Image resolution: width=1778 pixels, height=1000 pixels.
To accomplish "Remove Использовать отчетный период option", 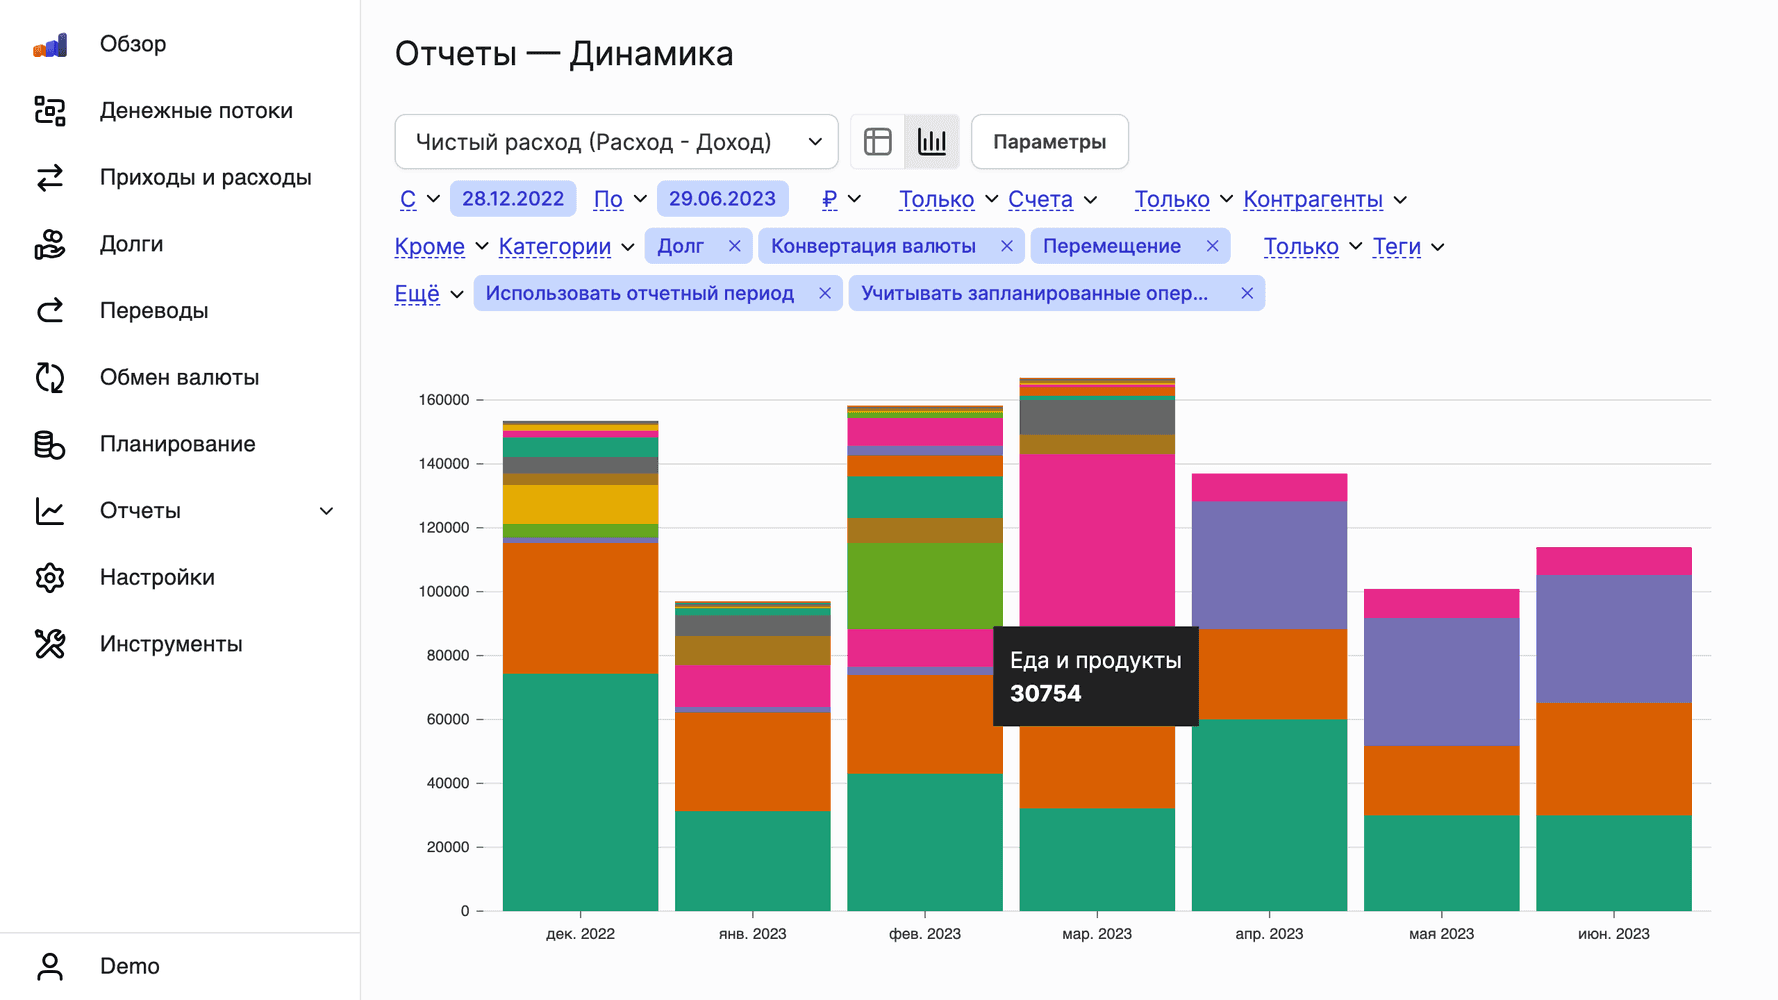I will (825, 293).
